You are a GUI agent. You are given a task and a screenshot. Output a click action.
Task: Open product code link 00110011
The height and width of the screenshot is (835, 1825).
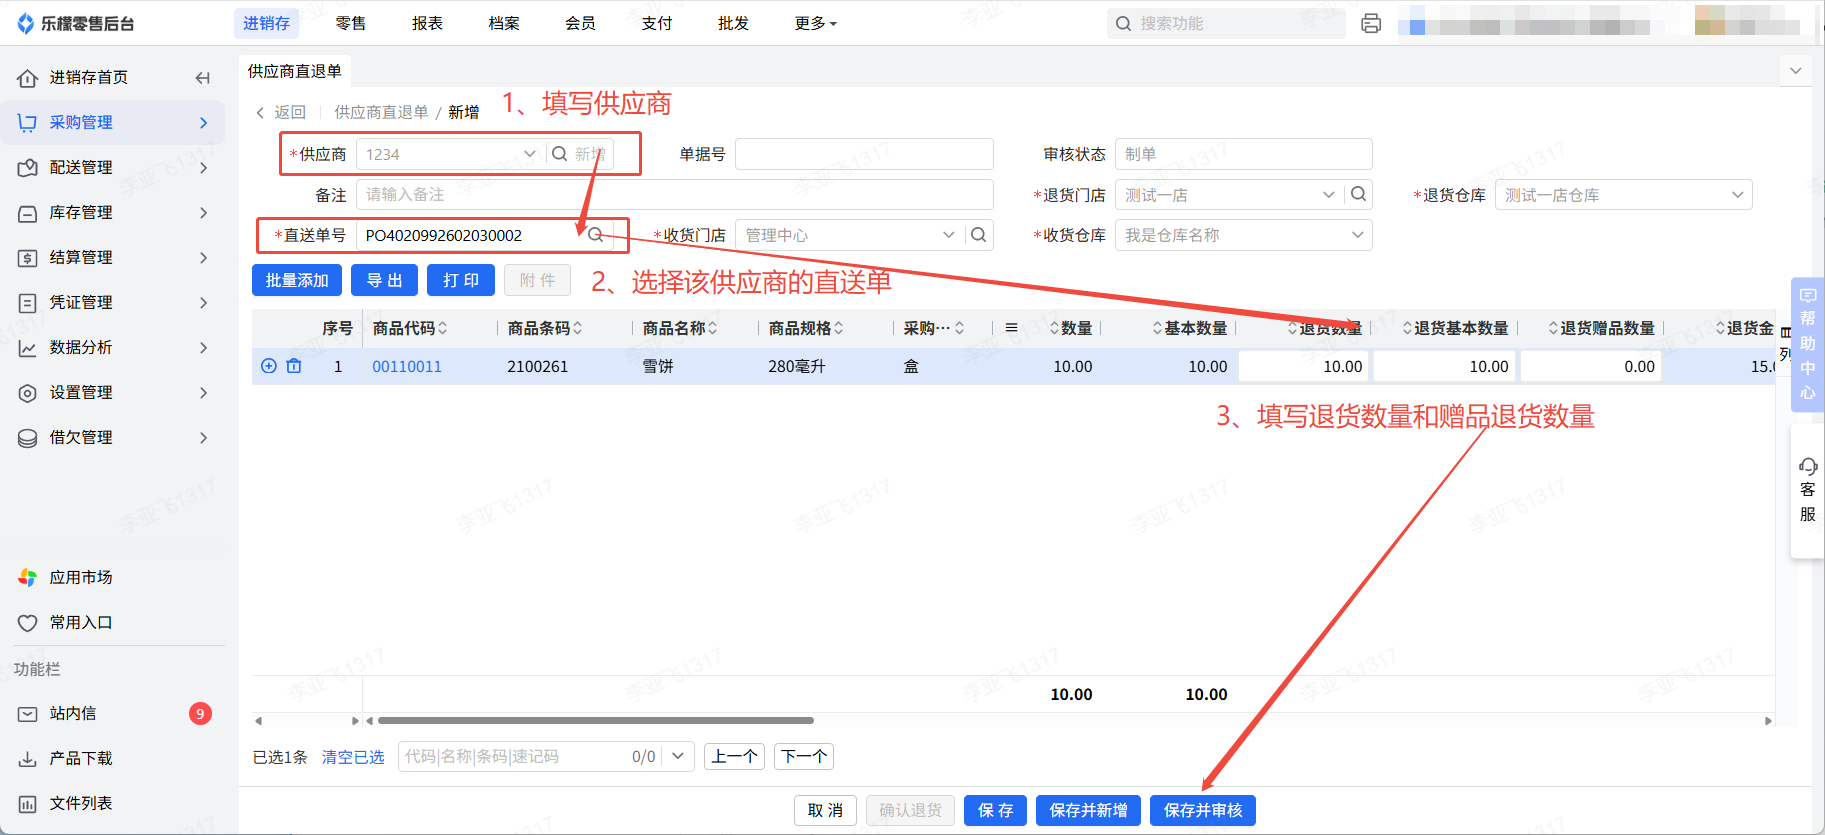407,366
